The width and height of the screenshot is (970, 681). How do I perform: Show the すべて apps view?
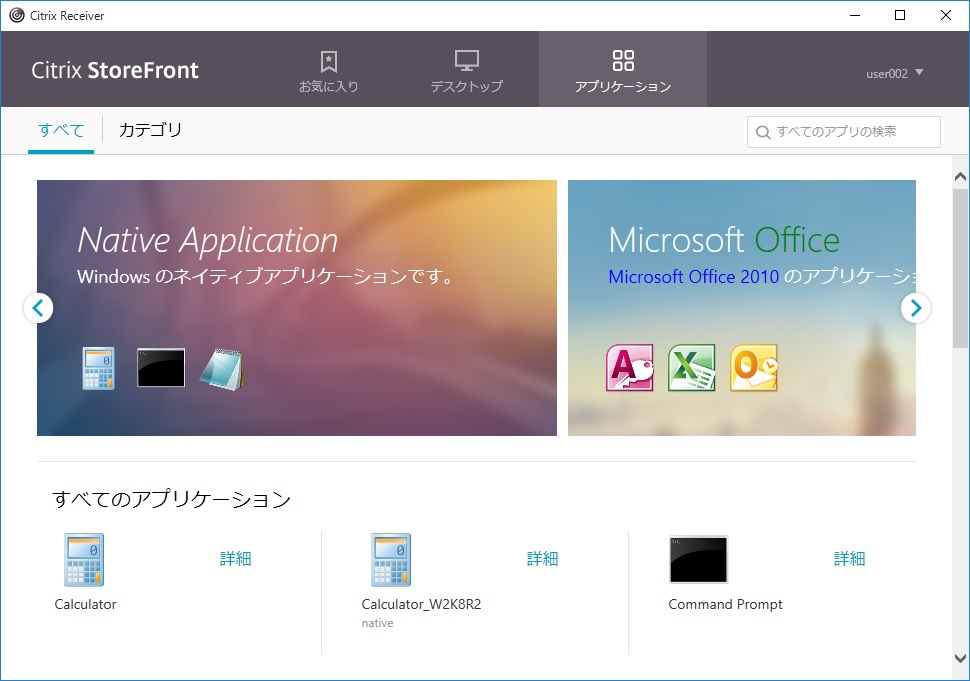[61, 130]
